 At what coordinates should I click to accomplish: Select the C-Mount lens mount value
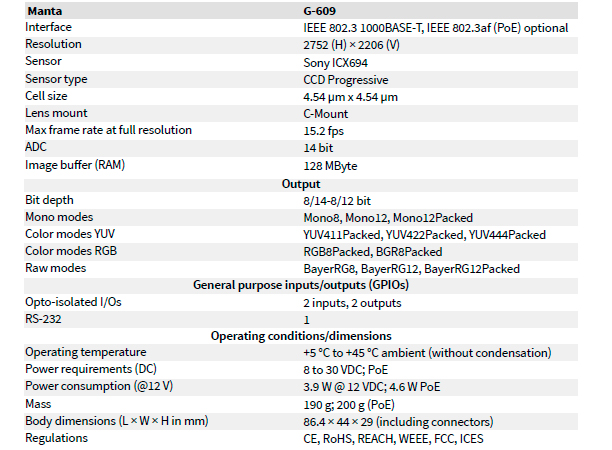pos(326,114)
